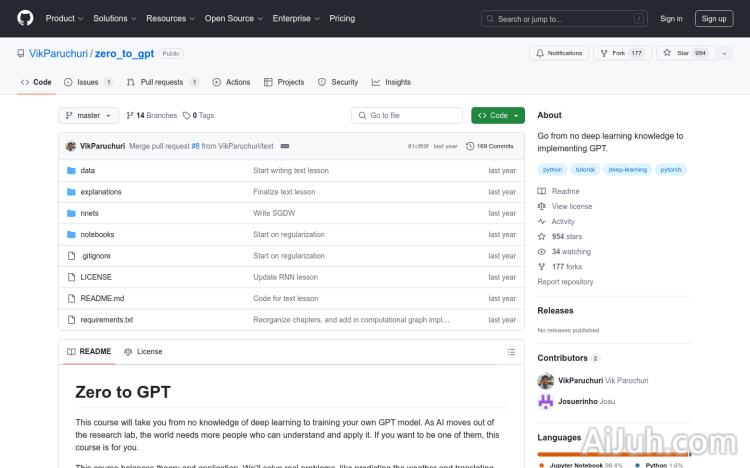Click the Sign up button
Viewport: 750px width, 468px height.
(714, 18)
